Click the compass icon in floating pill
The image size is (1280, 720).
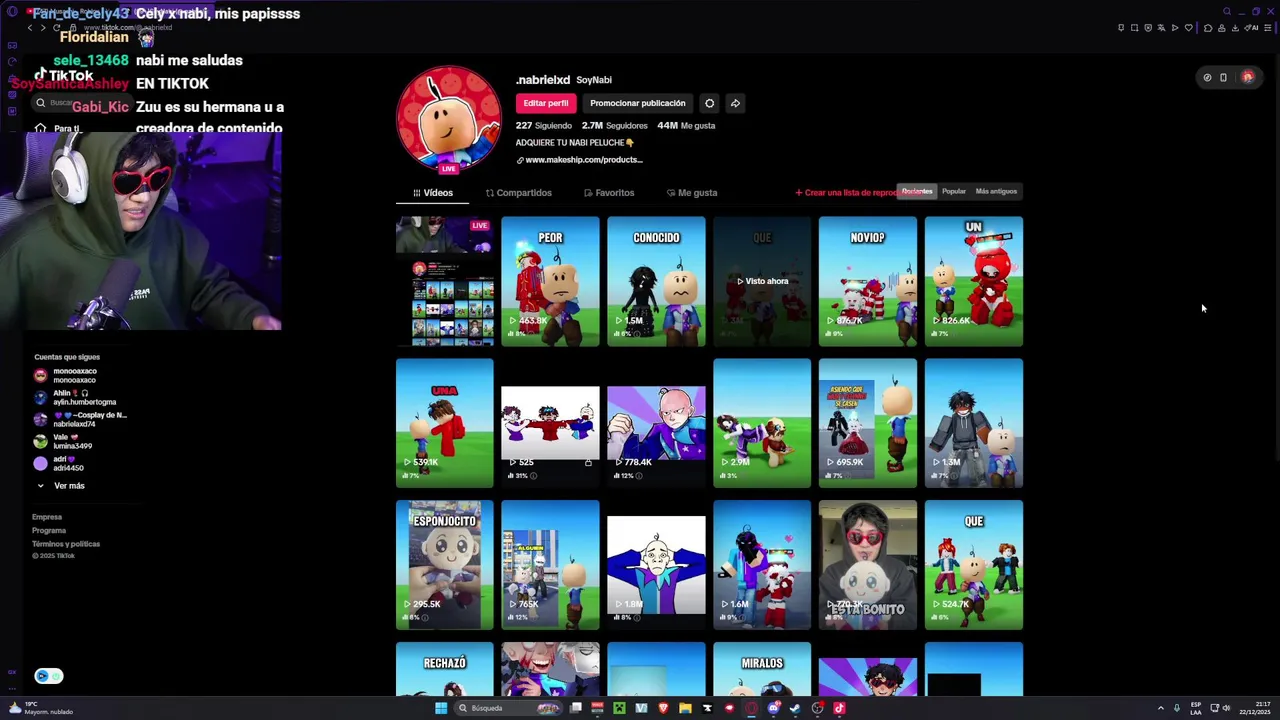(1207, 77)
